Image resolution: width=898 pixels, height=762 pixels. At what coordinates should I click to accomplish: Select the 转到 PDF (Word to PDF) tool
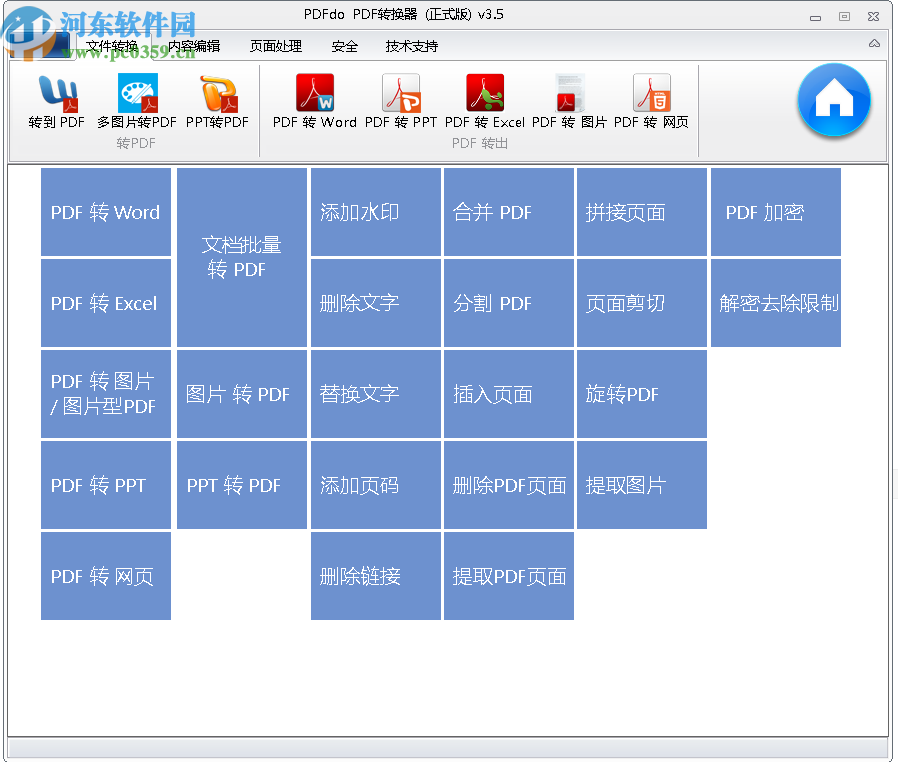(55, 103)
